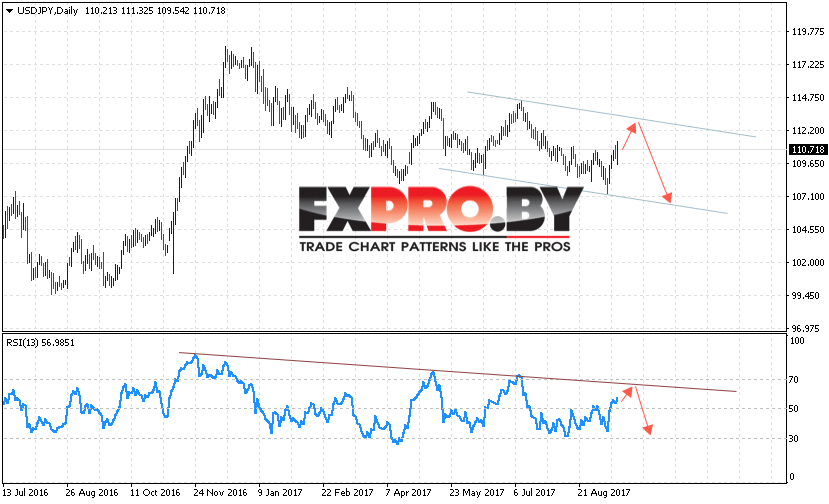Click the RSI scale level 30
The height and width of the screenshot is (504, 829).
coord(794,438)
